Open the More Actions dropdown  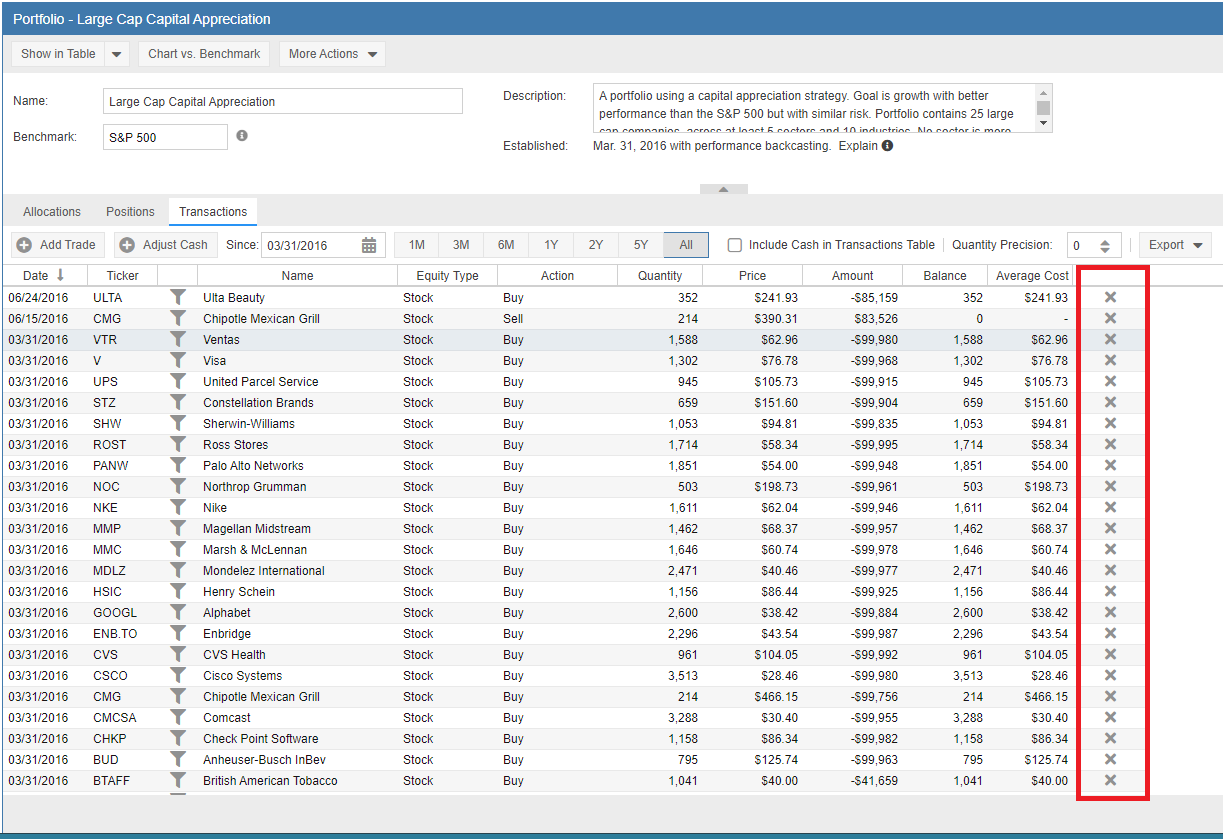point(332,54)
